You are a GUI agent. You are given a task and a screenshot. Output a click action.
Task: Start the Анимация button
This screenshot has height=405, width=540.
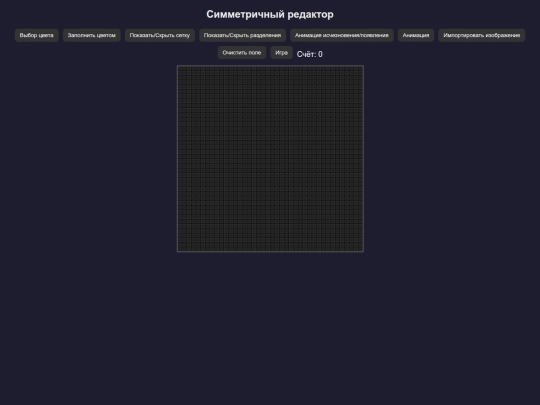click(x=416, y=35)
